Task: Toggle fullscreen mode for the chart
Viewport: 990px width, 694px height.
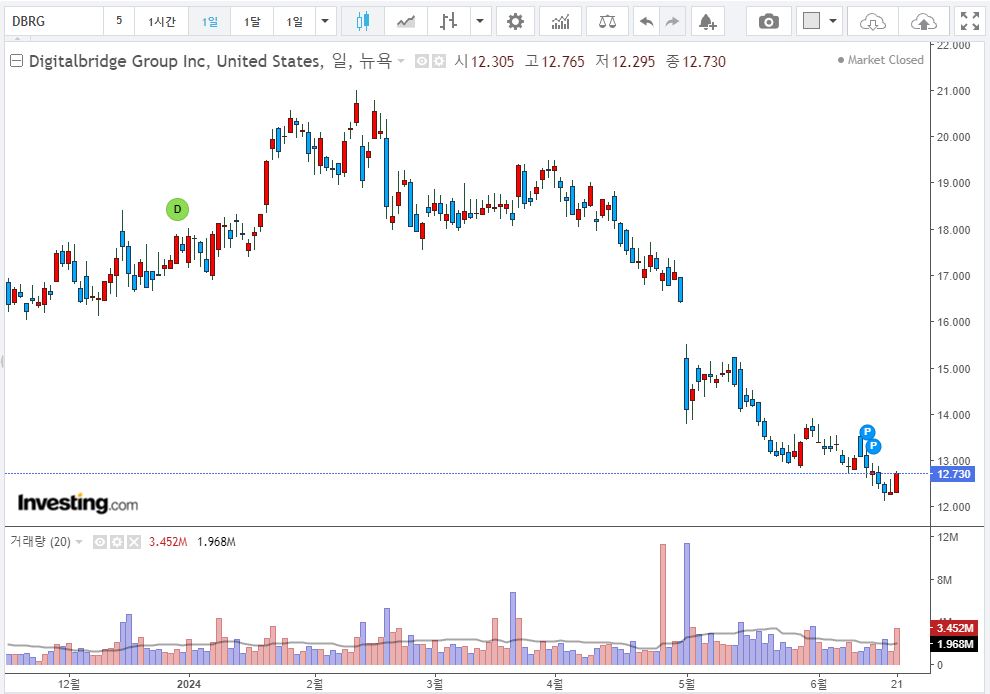Action: pyautogui.click(x=970, y=21)
